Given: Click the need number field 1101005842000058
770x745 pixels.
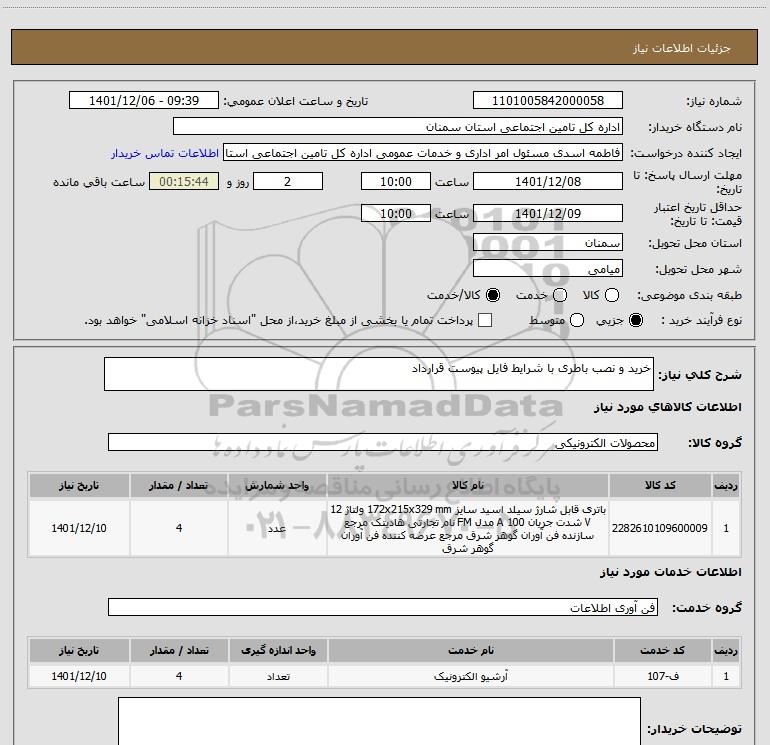Looking at the screenshot, I should coord(548,101).
